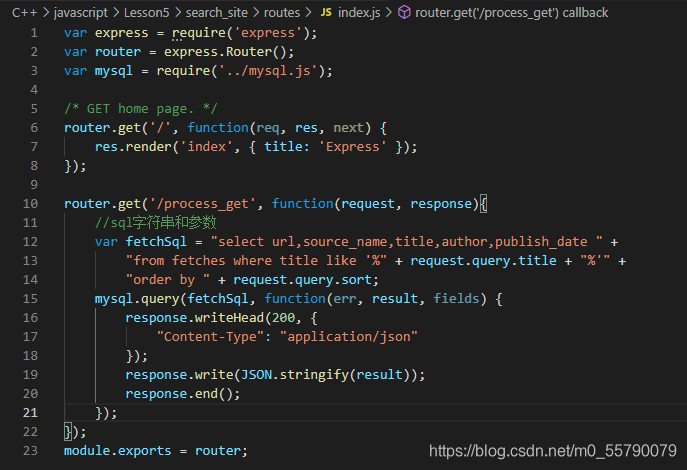The width and height of the screenshot is (687, 470).
Task: Click 'request.query.sort' on line 14
Action: coord(302,280)
